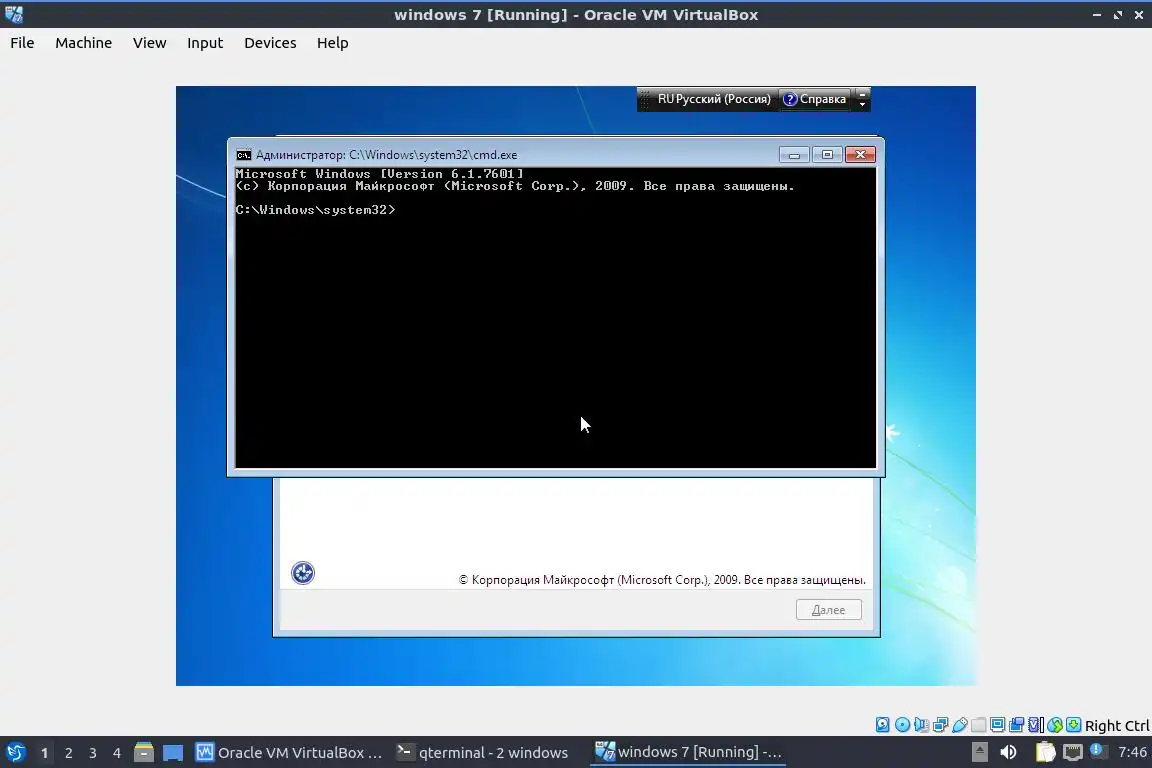1152x768 pixels.
Task: Click the Right Ctrl host key label
Action: [1117, 725]
